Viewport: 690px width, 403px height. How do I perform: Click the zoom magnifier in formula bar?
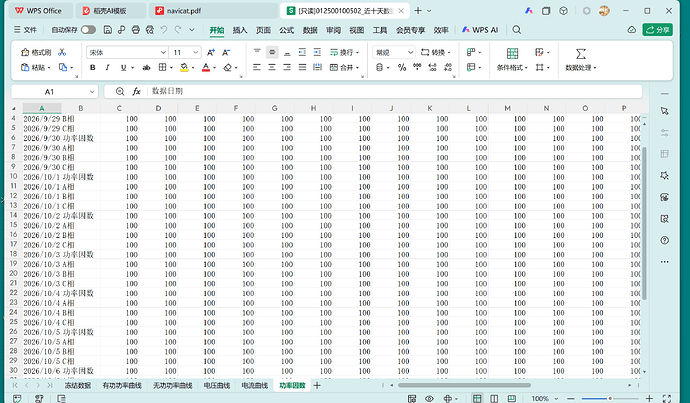[120, 91]
